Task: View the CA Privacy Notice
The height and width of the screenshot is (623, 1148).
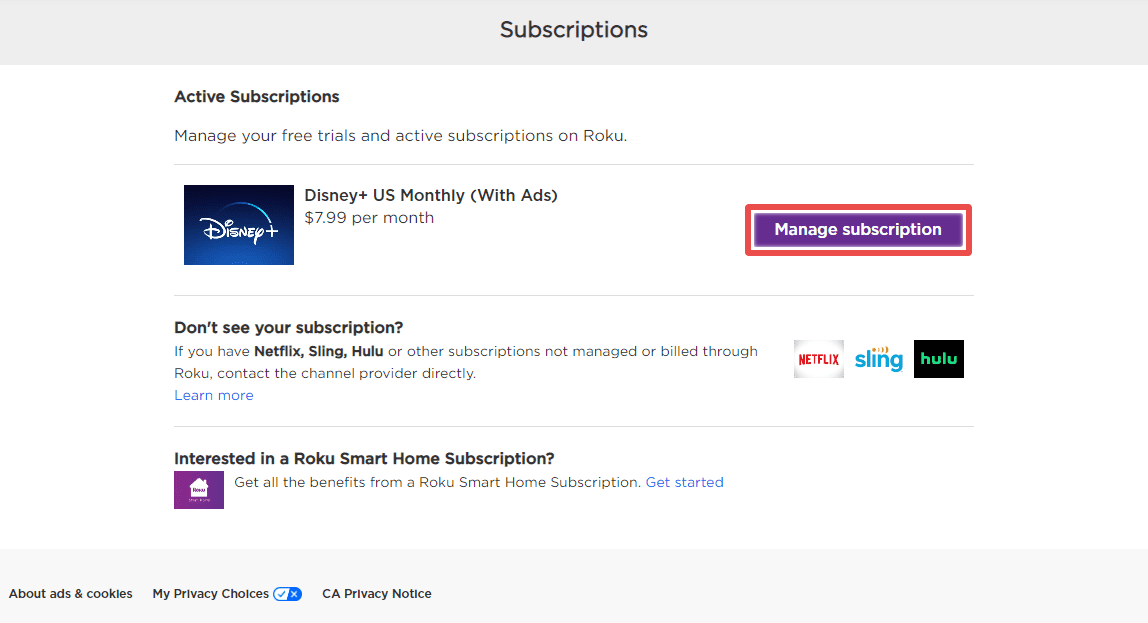Action: point(376,593)
